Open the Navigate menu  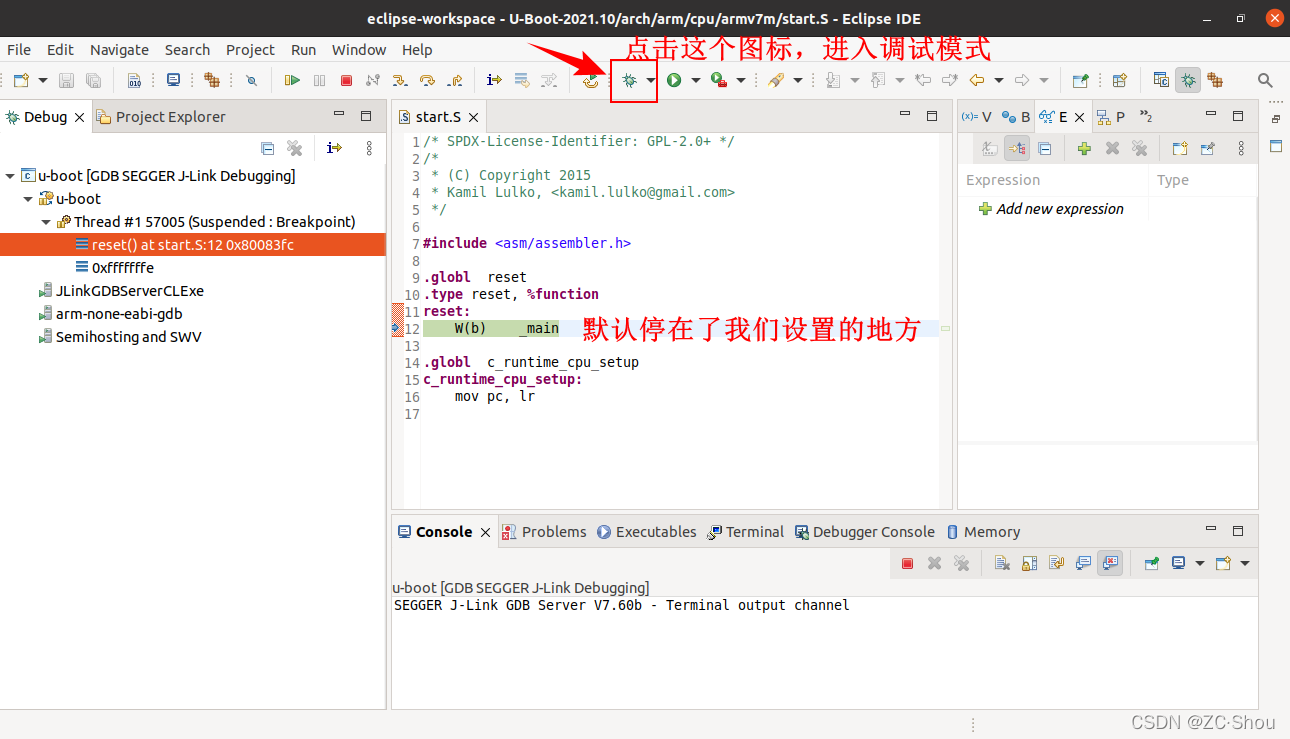pyautogui.click(x=119, y=49)
